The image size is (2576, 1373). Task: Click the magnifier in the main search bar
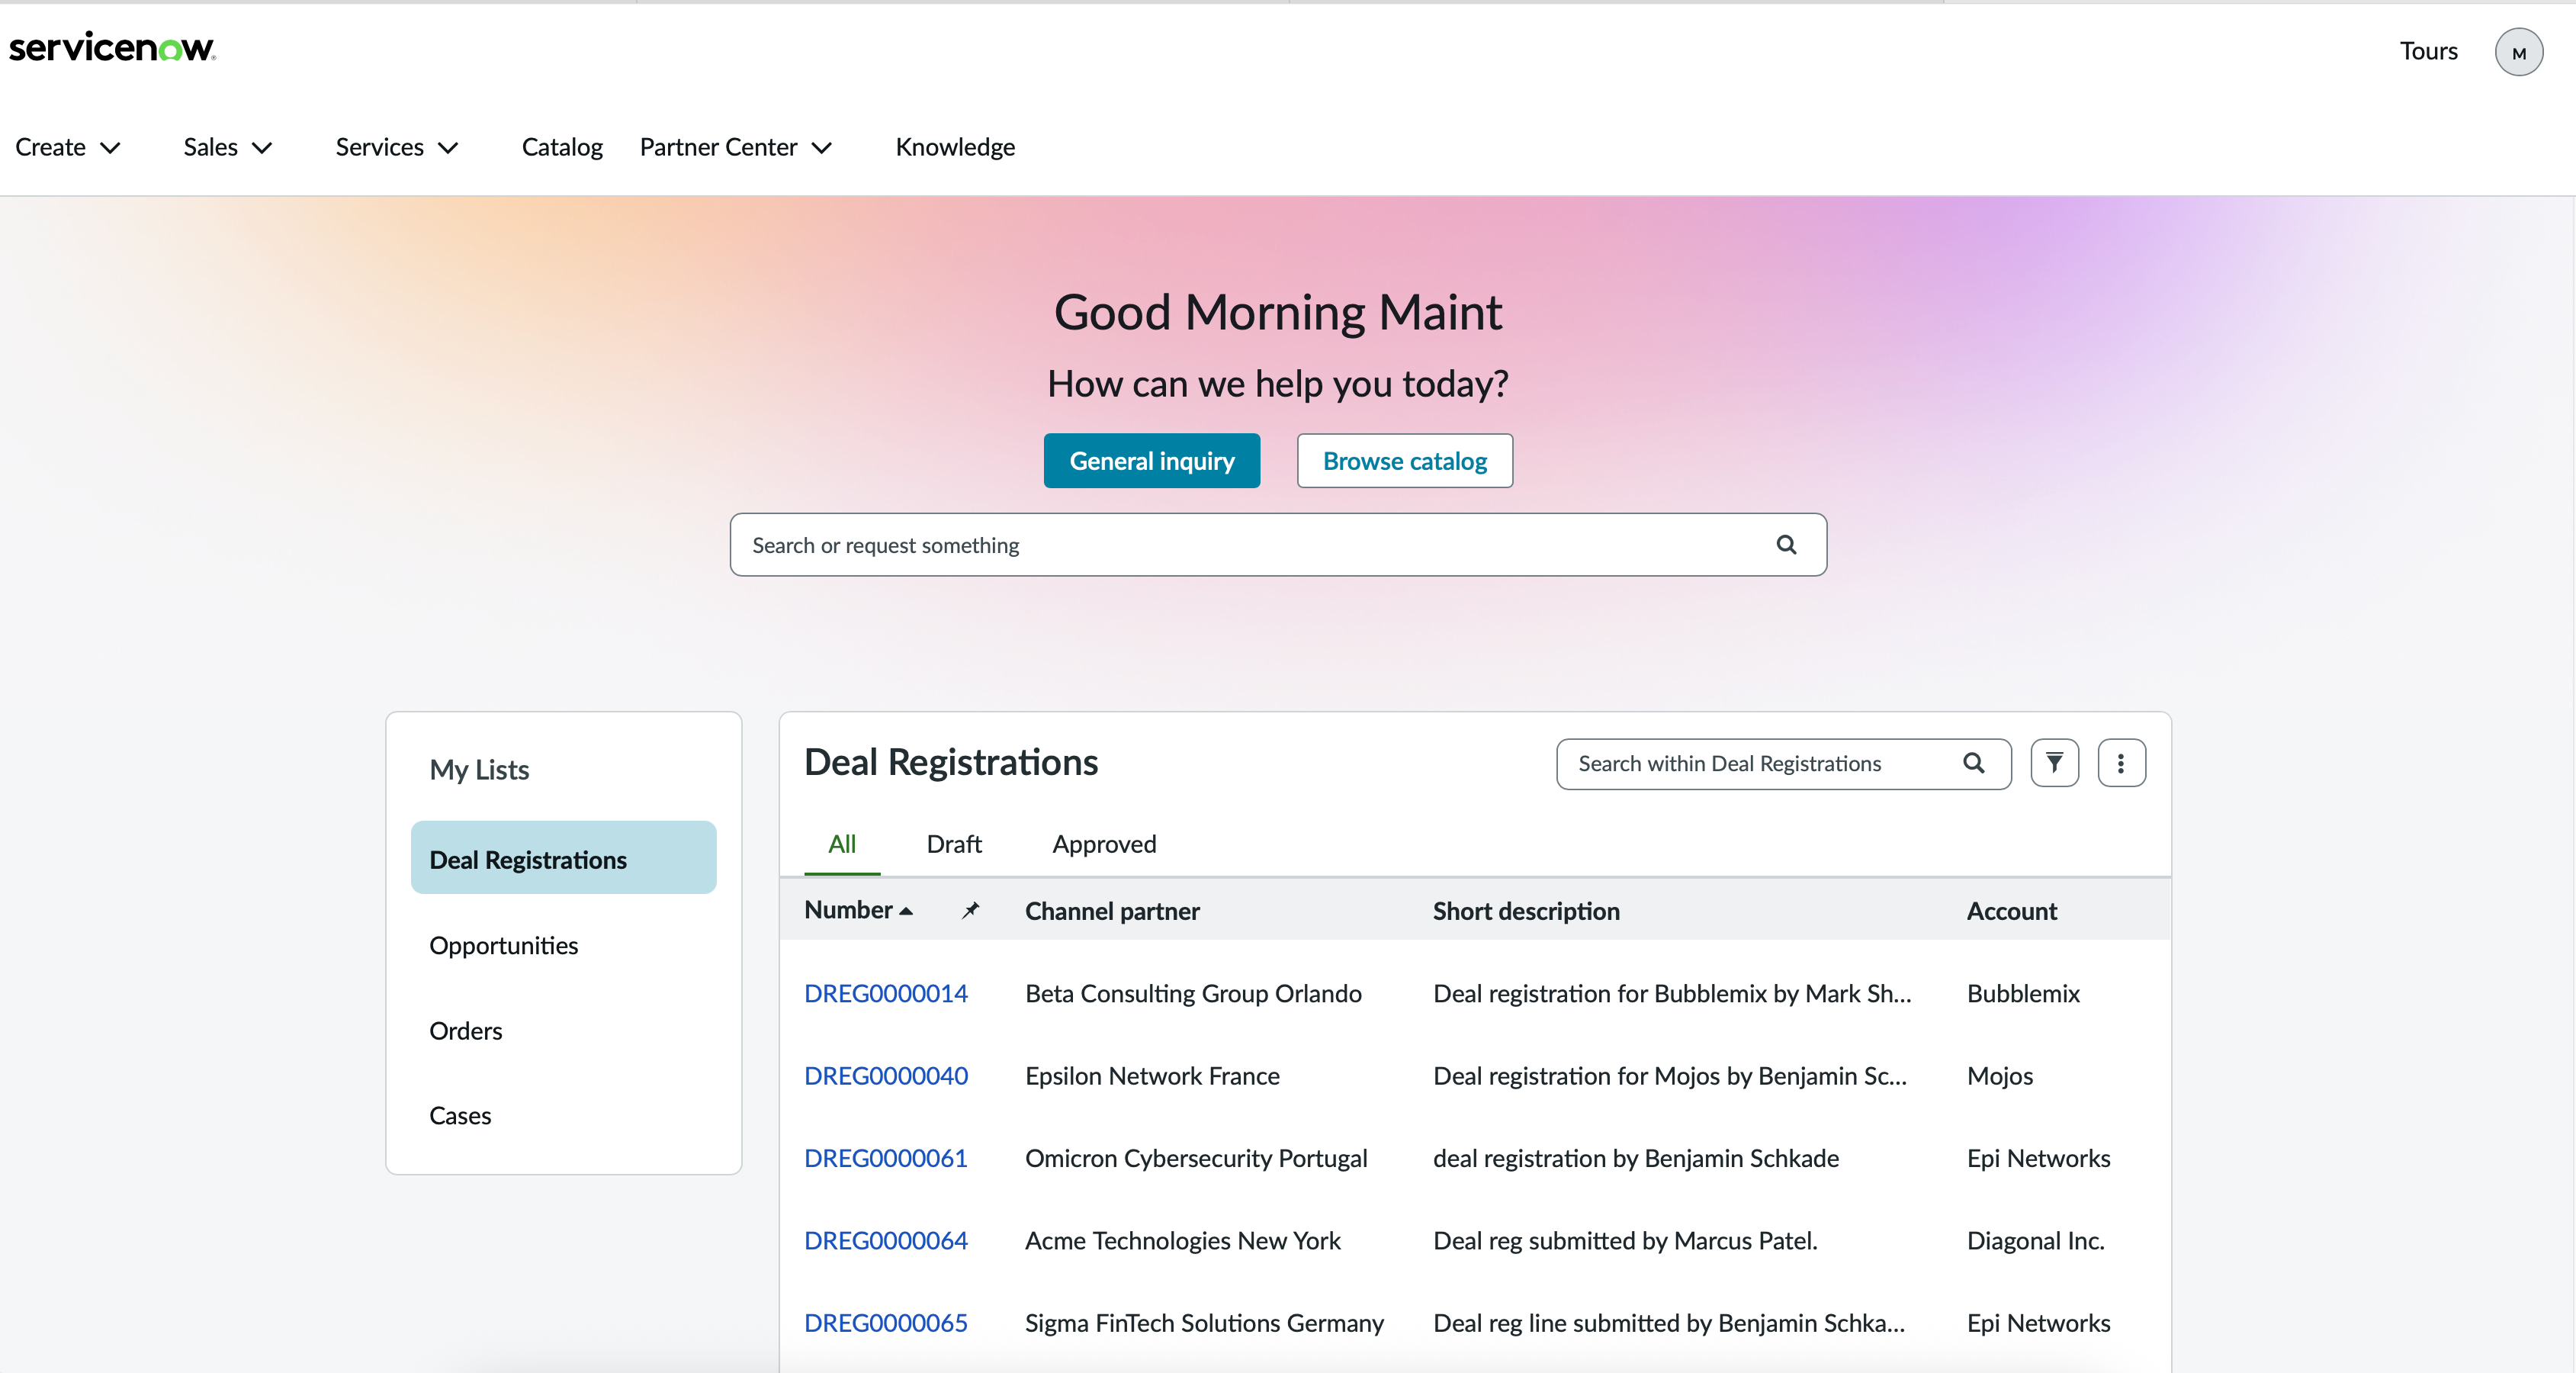(x=1786, y=545)
